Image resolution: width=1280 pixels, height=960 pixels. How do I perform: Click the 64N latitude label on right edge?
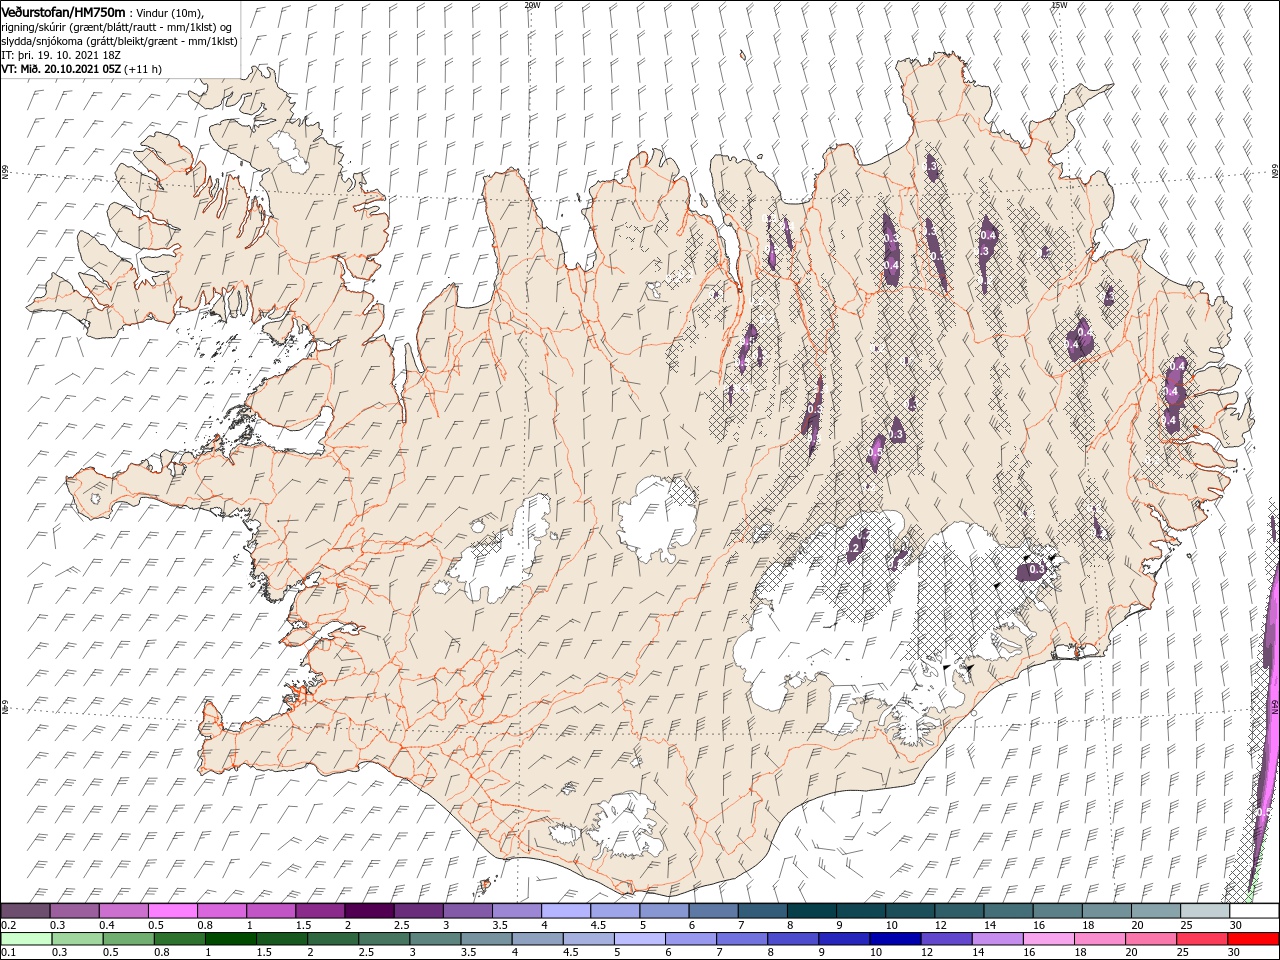tap(1275, 707)
